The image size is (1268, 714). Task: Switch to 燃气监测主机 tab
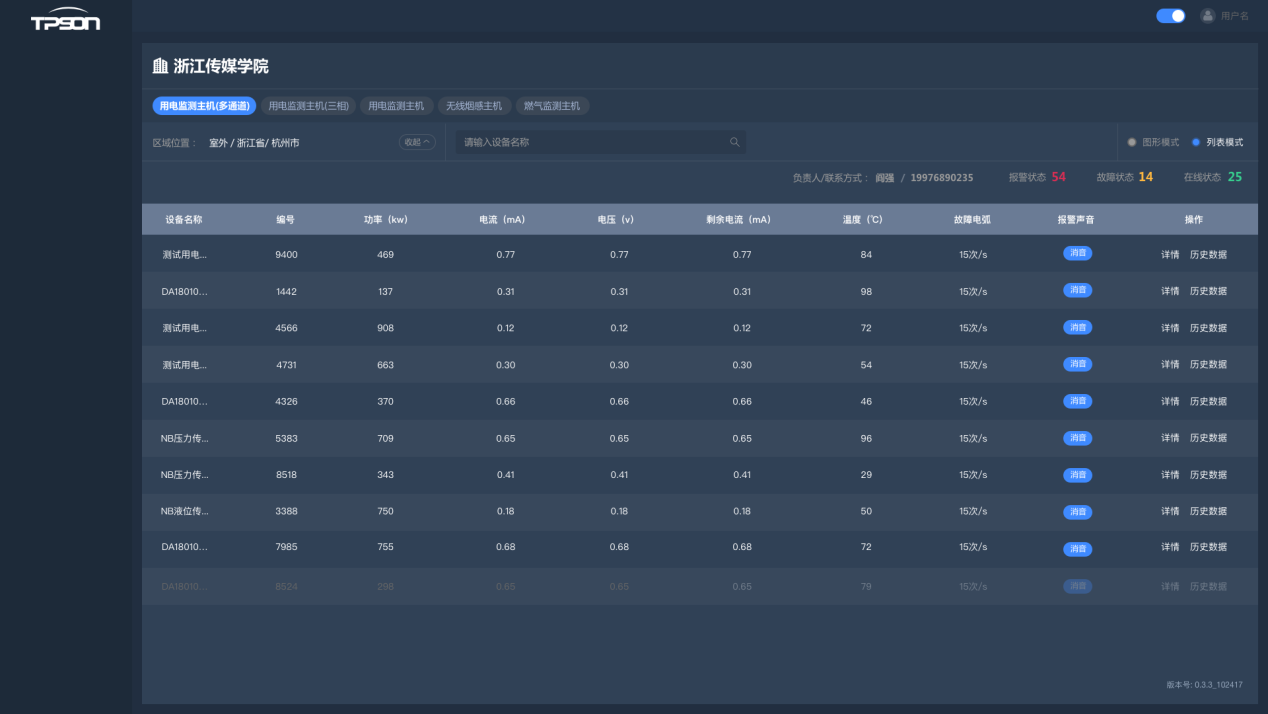click(552, 106)
